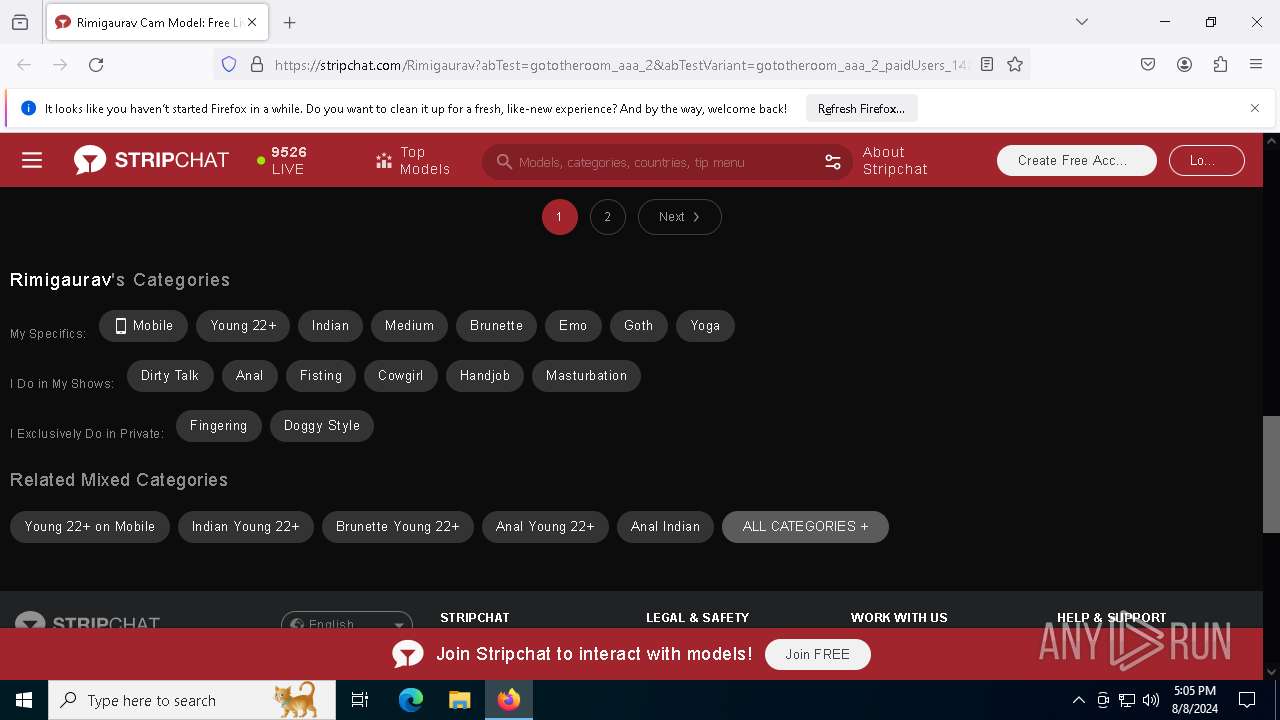The image size is (1280, 720).
Task: Go to page 2 of results
Action: pos(607,217)
